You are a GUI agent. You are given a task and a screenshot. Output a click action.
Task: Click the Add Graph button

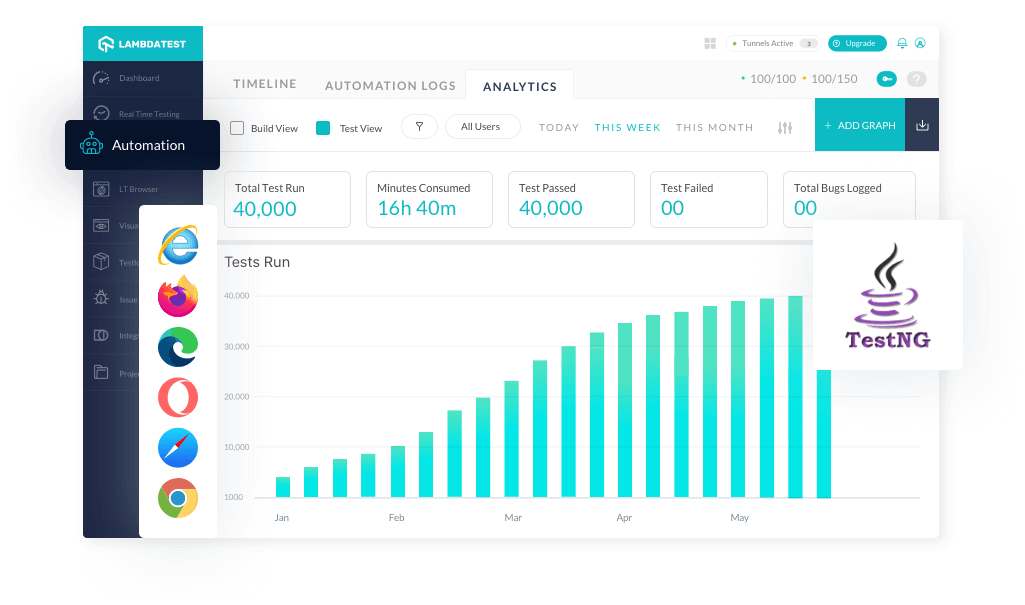[x=859, y=125]
